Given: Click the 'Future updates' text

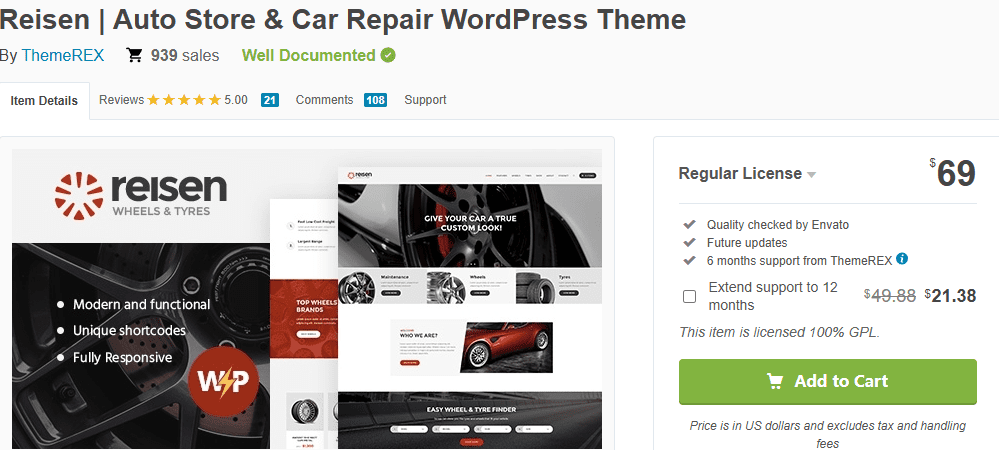Looking at the screenshot, I should pos(747,242).
